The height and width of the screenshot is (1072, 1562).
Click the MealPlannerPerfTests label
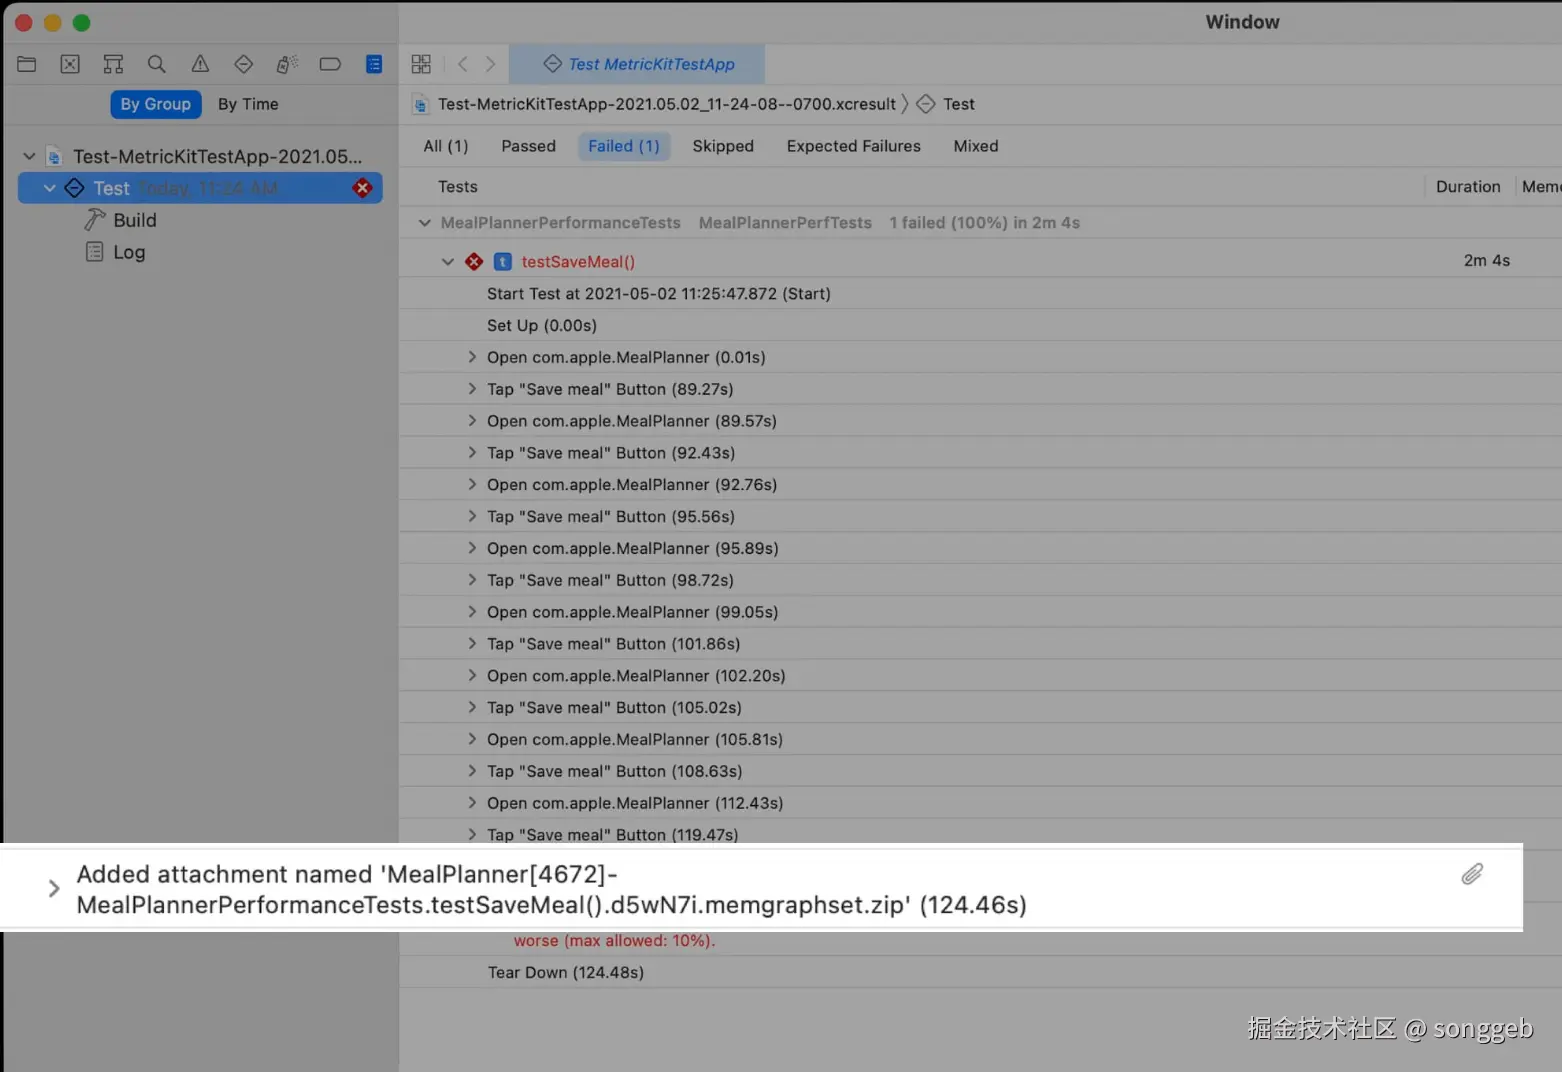[x=785, y=223]
